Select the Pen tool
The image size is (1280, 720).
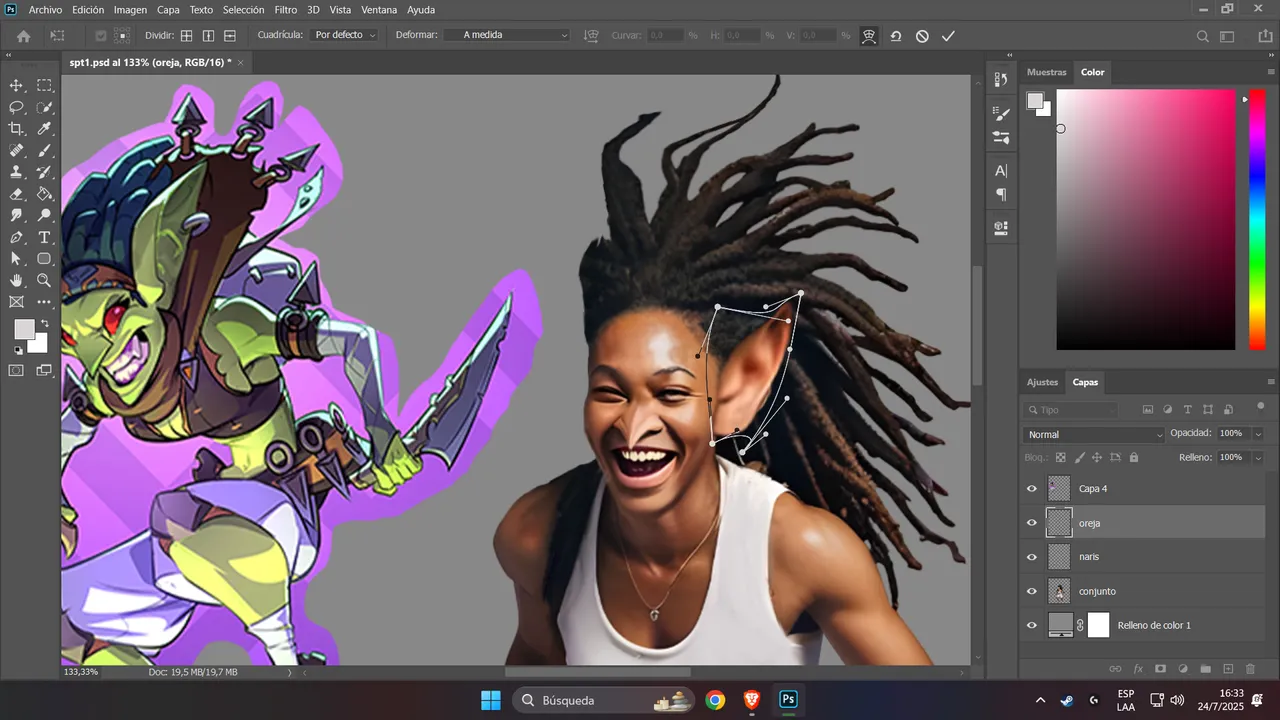tap(17, 237)
